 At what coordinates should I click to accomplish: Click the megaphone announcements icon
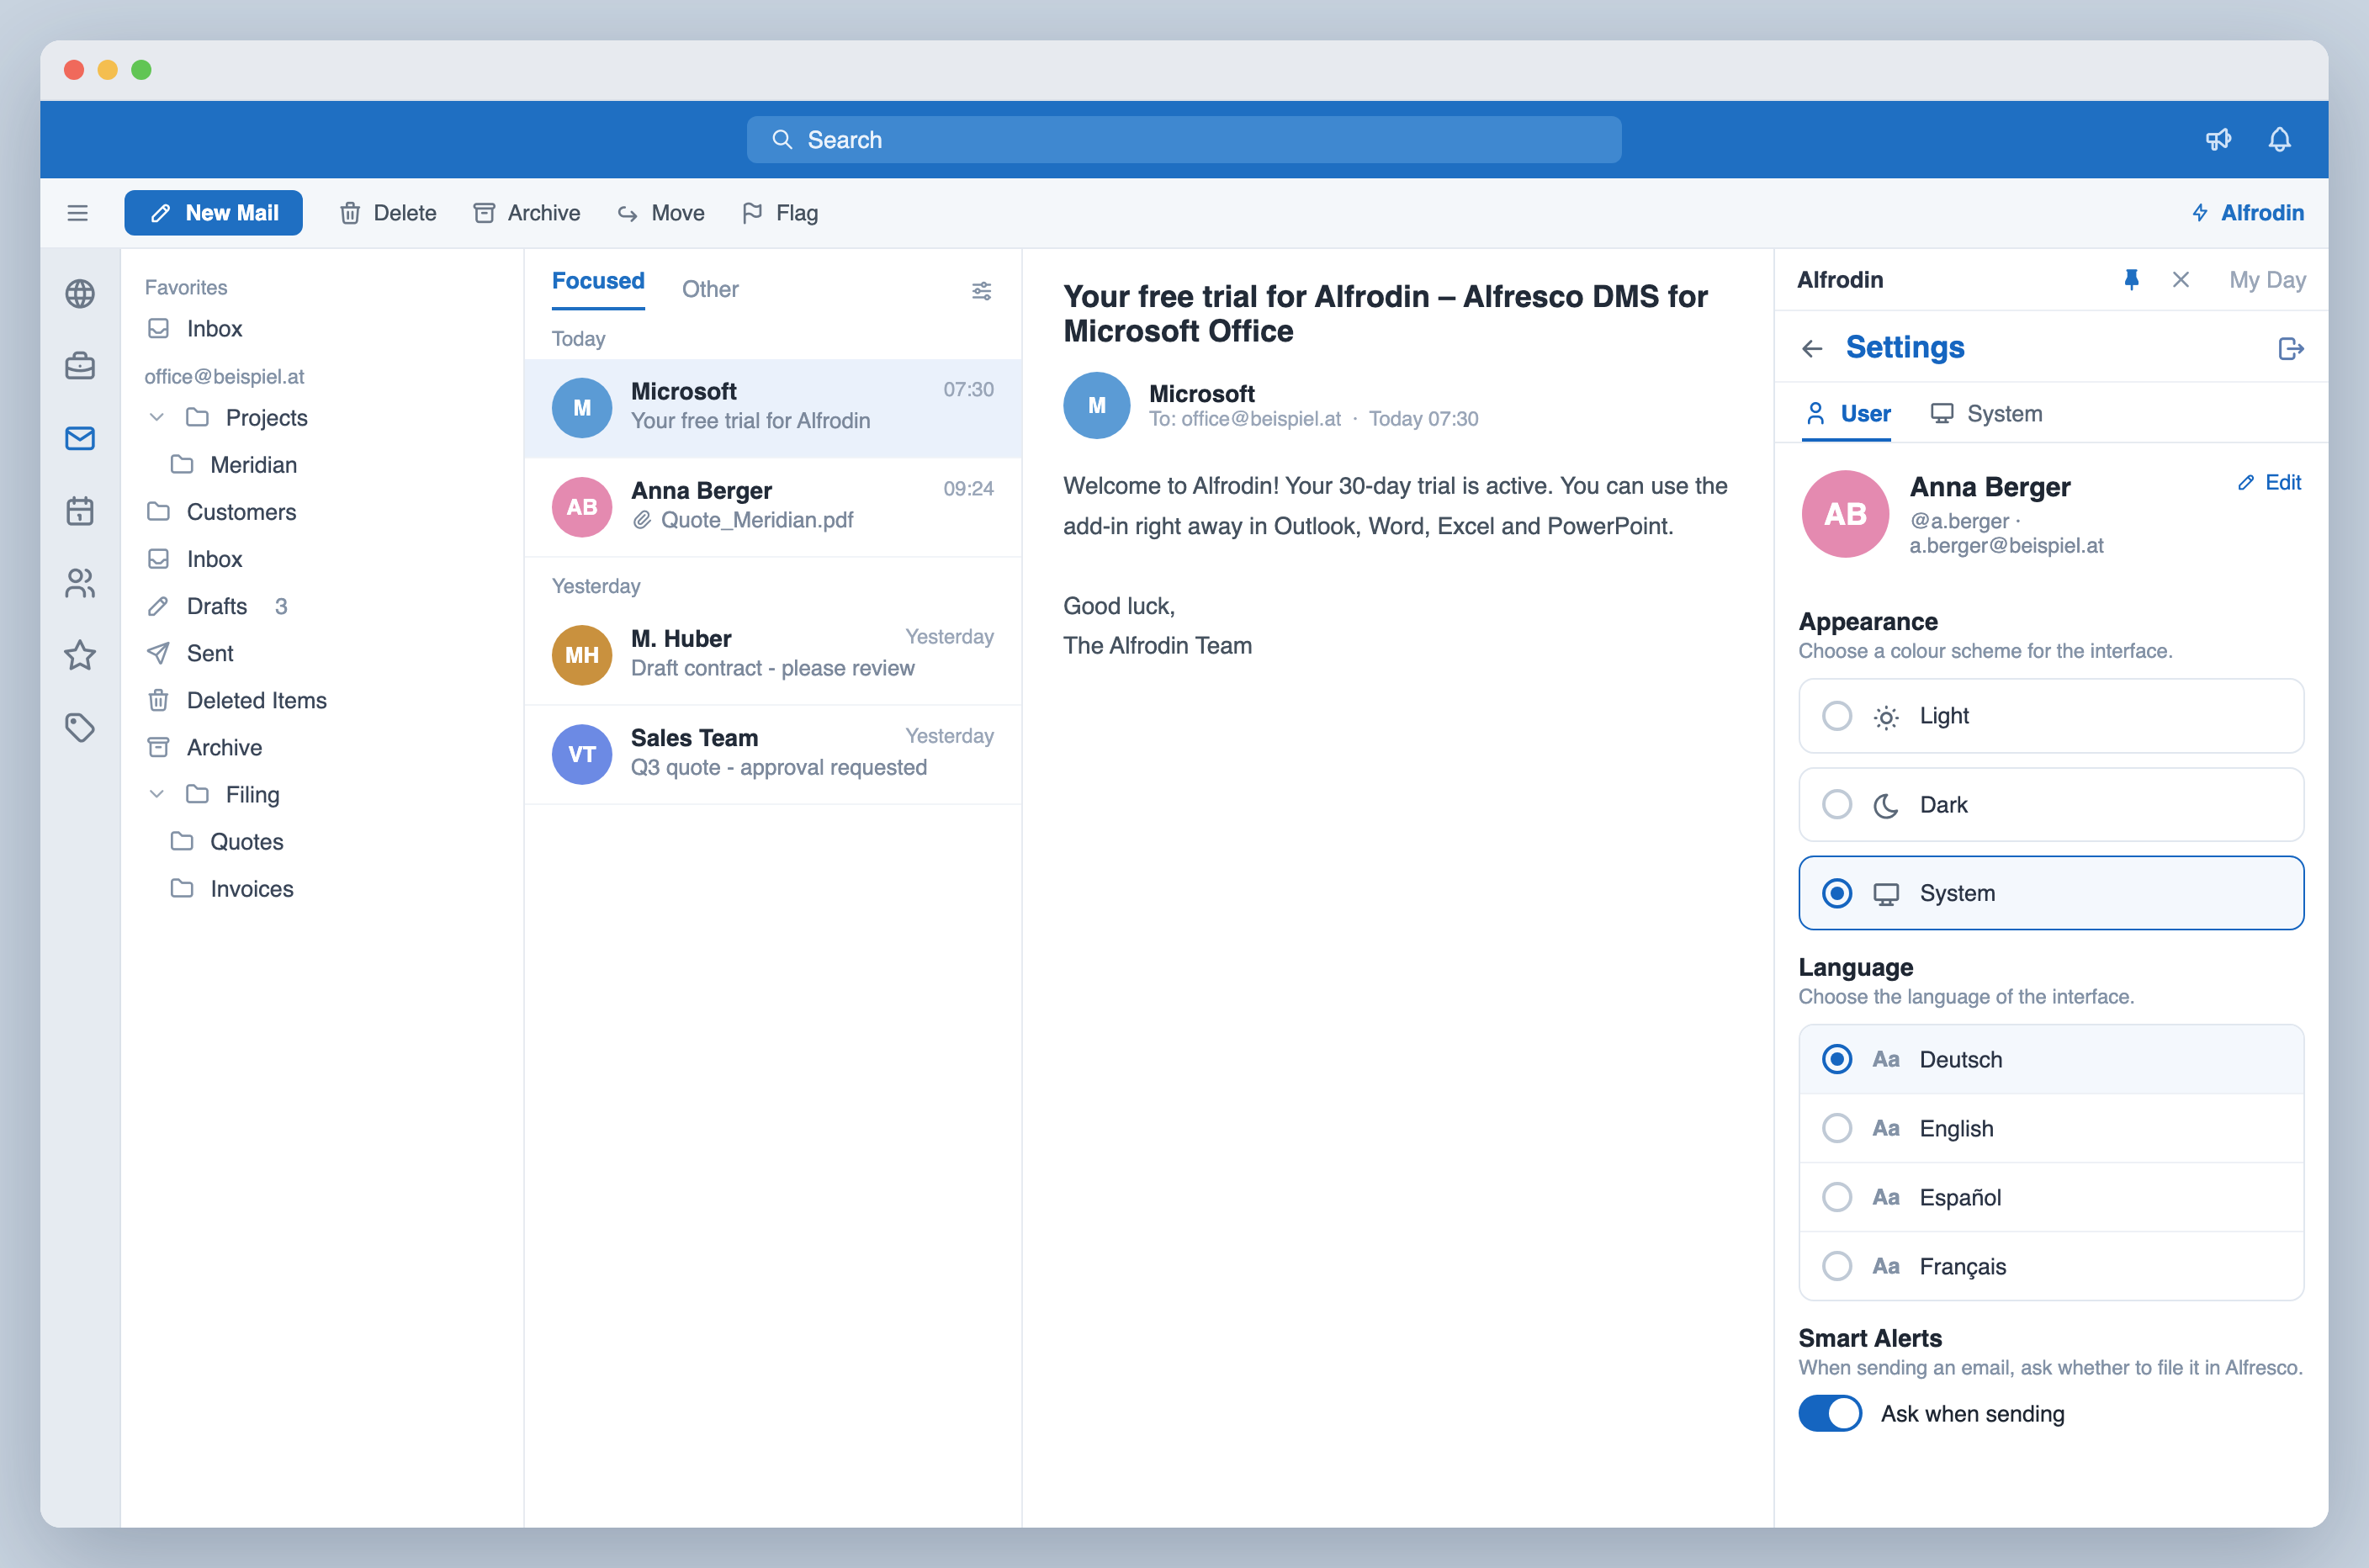pyautogui.click(x=2218, y=140)
